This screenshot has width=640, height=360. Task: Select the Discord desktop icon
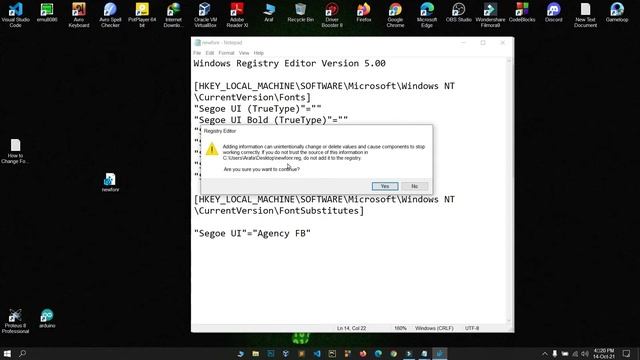553,12
